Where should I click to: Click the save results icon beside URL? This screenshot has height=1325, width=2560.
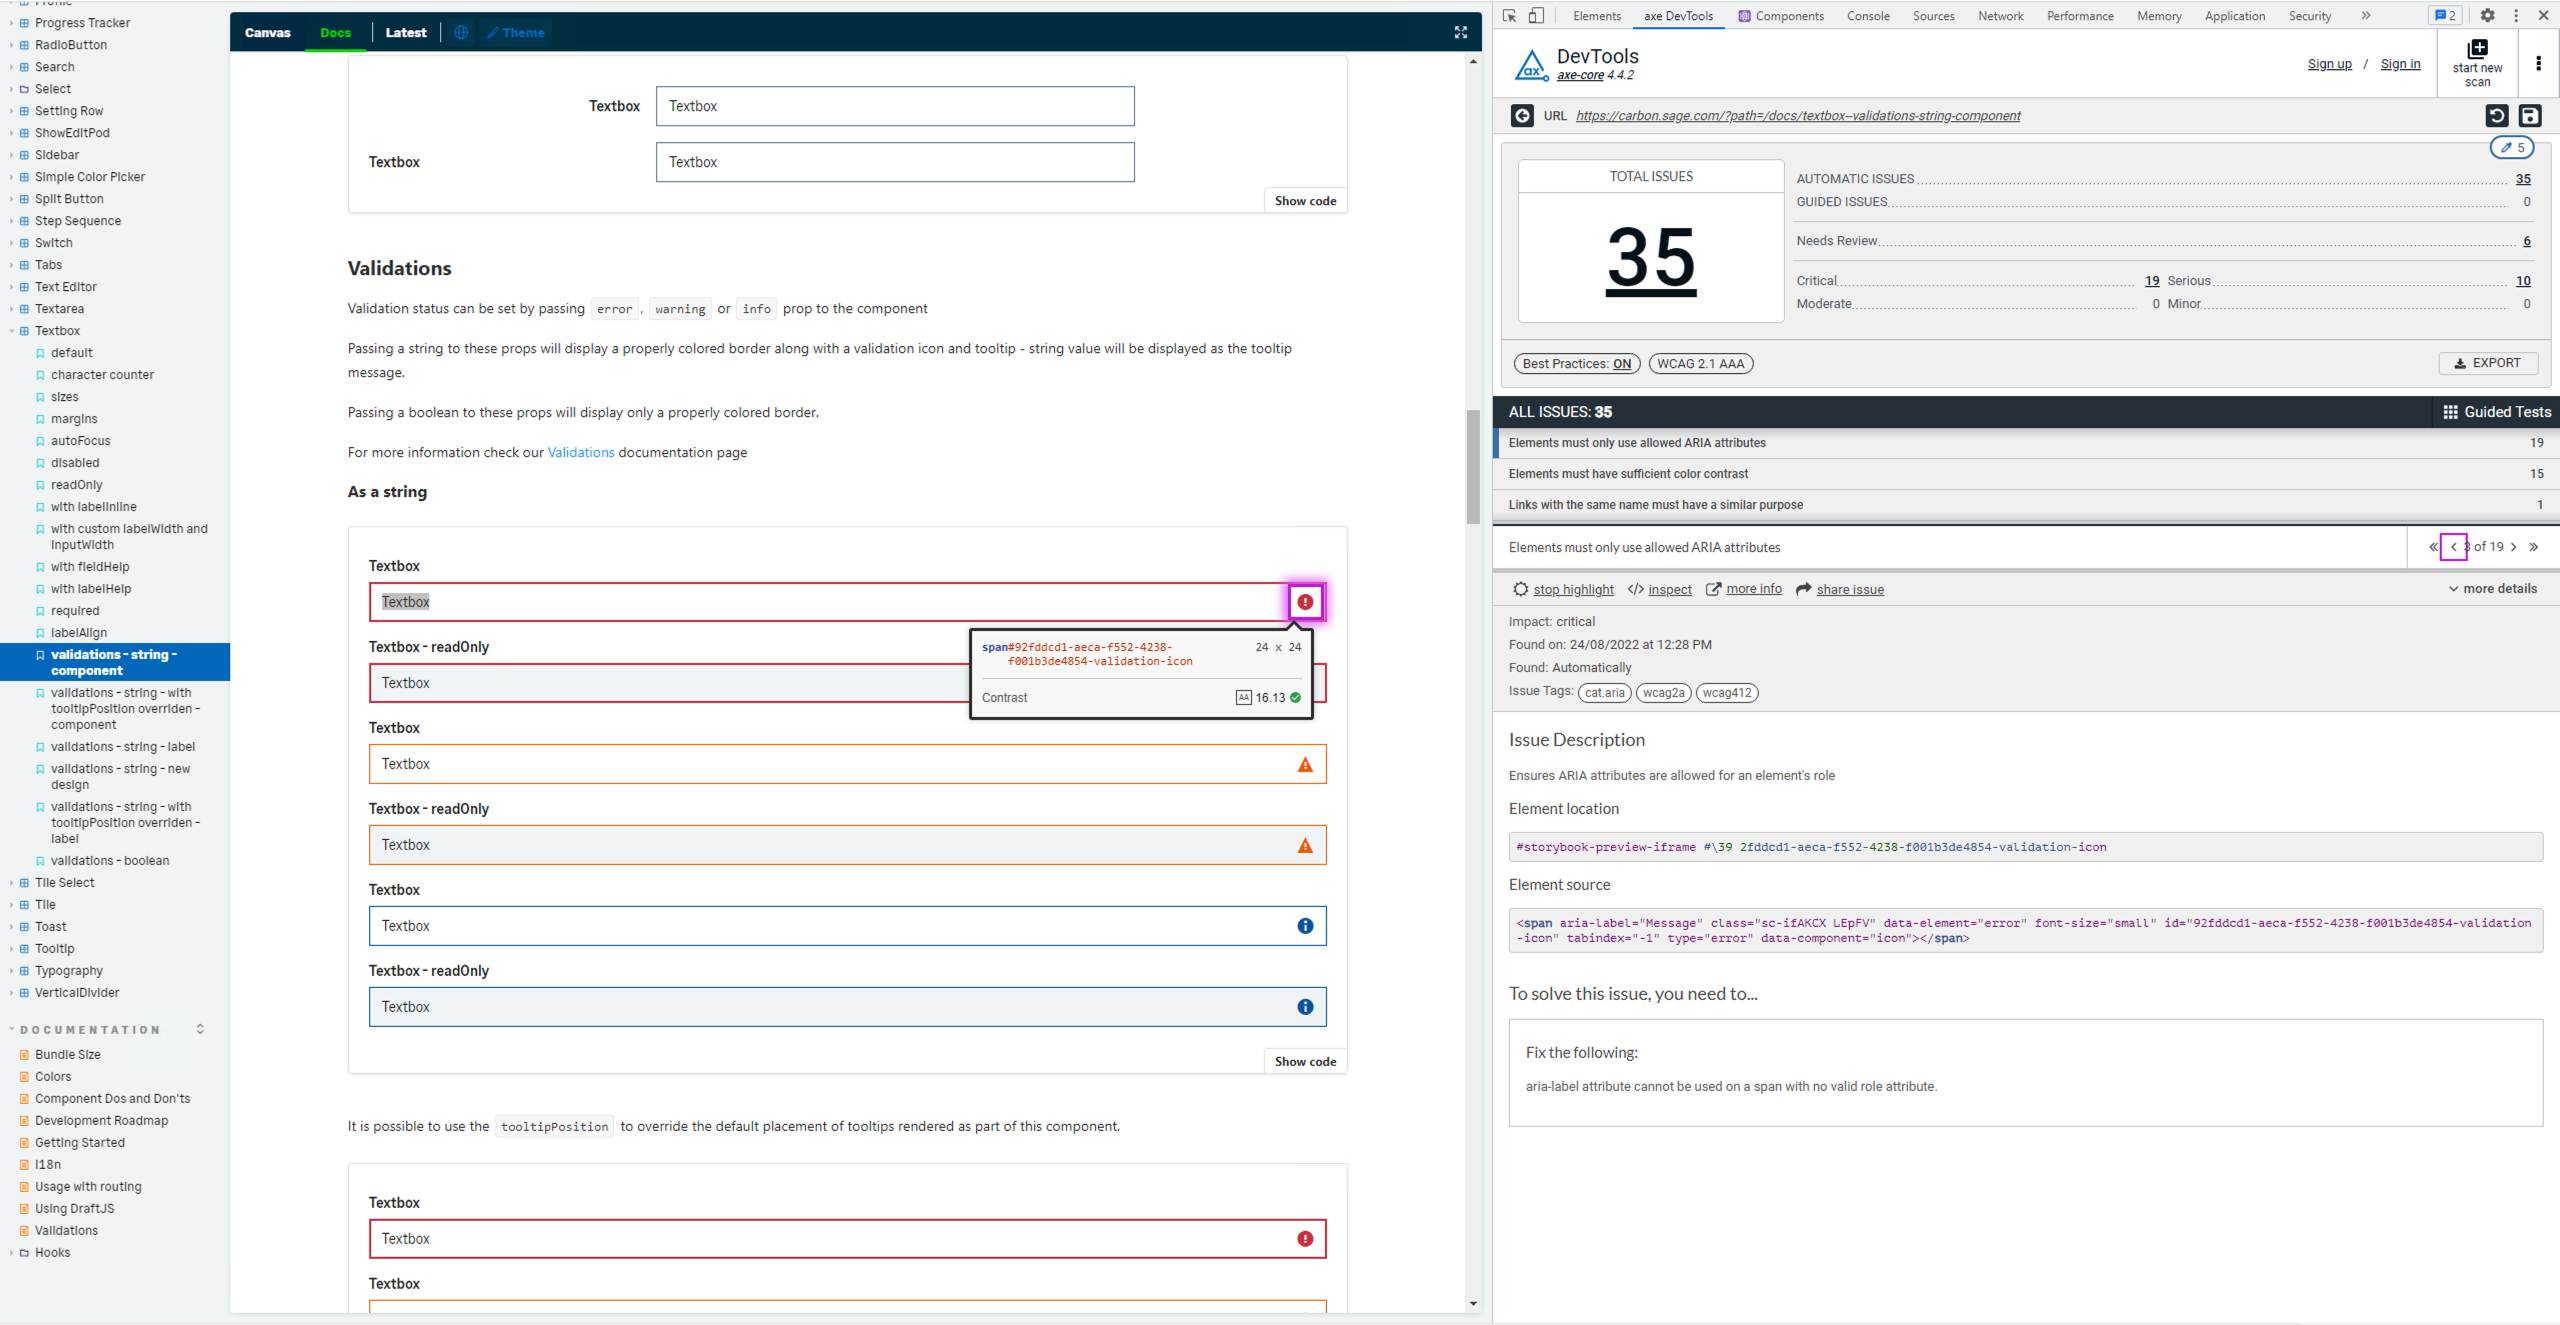tap(2529, 116)
